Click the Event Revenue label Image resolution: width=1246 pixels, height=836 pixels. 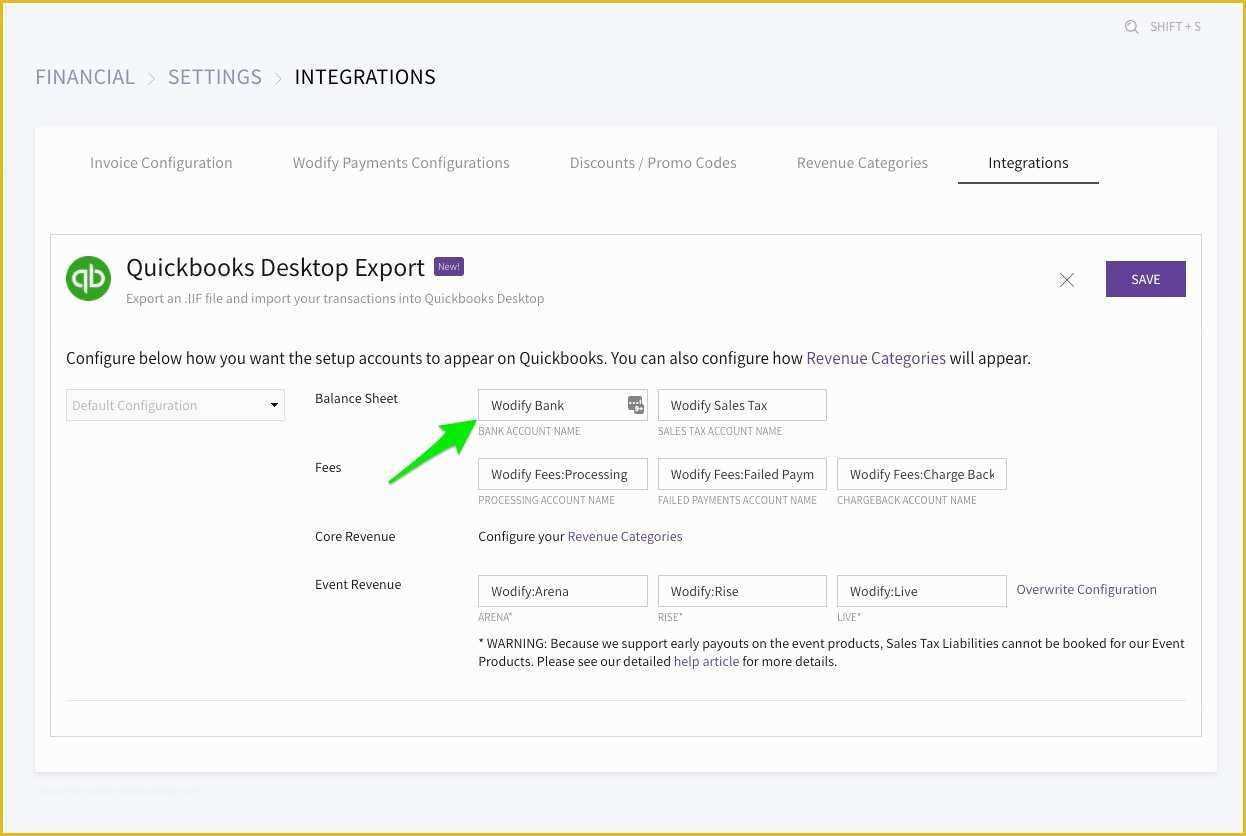[x=358, y=584]
